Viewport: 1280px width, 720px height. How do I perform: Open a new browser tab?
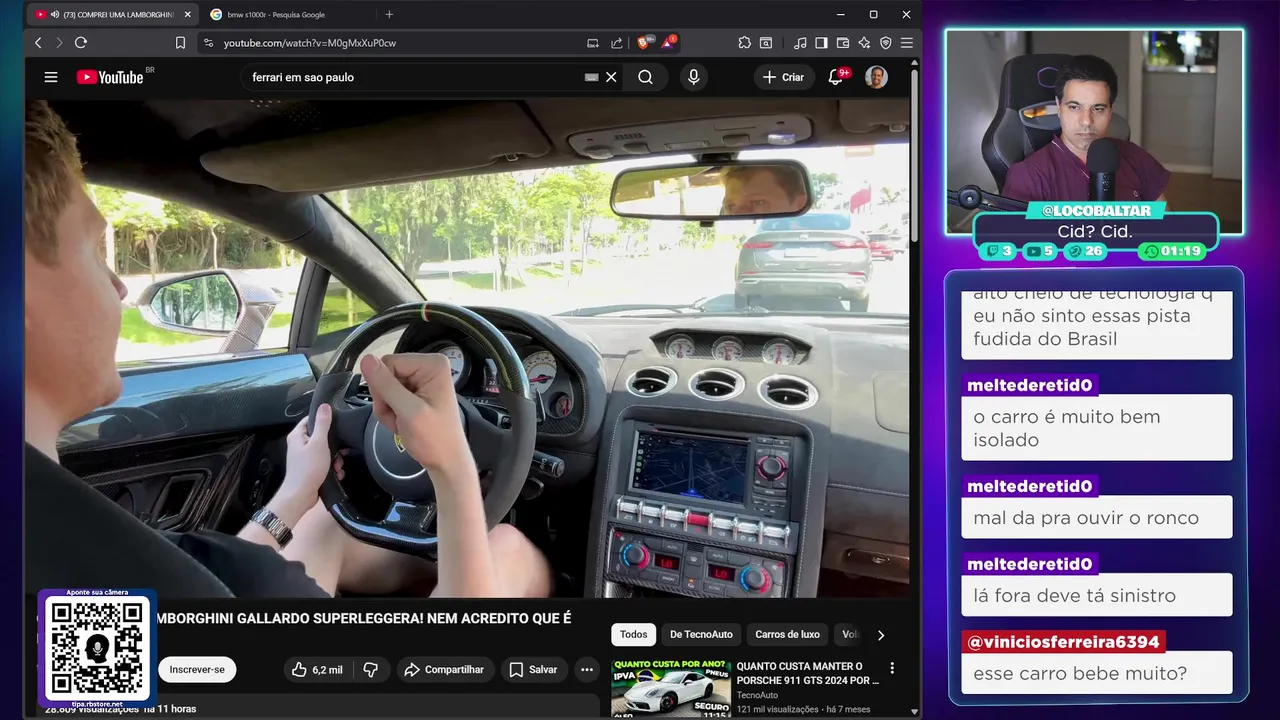click(x=389, y=15)
